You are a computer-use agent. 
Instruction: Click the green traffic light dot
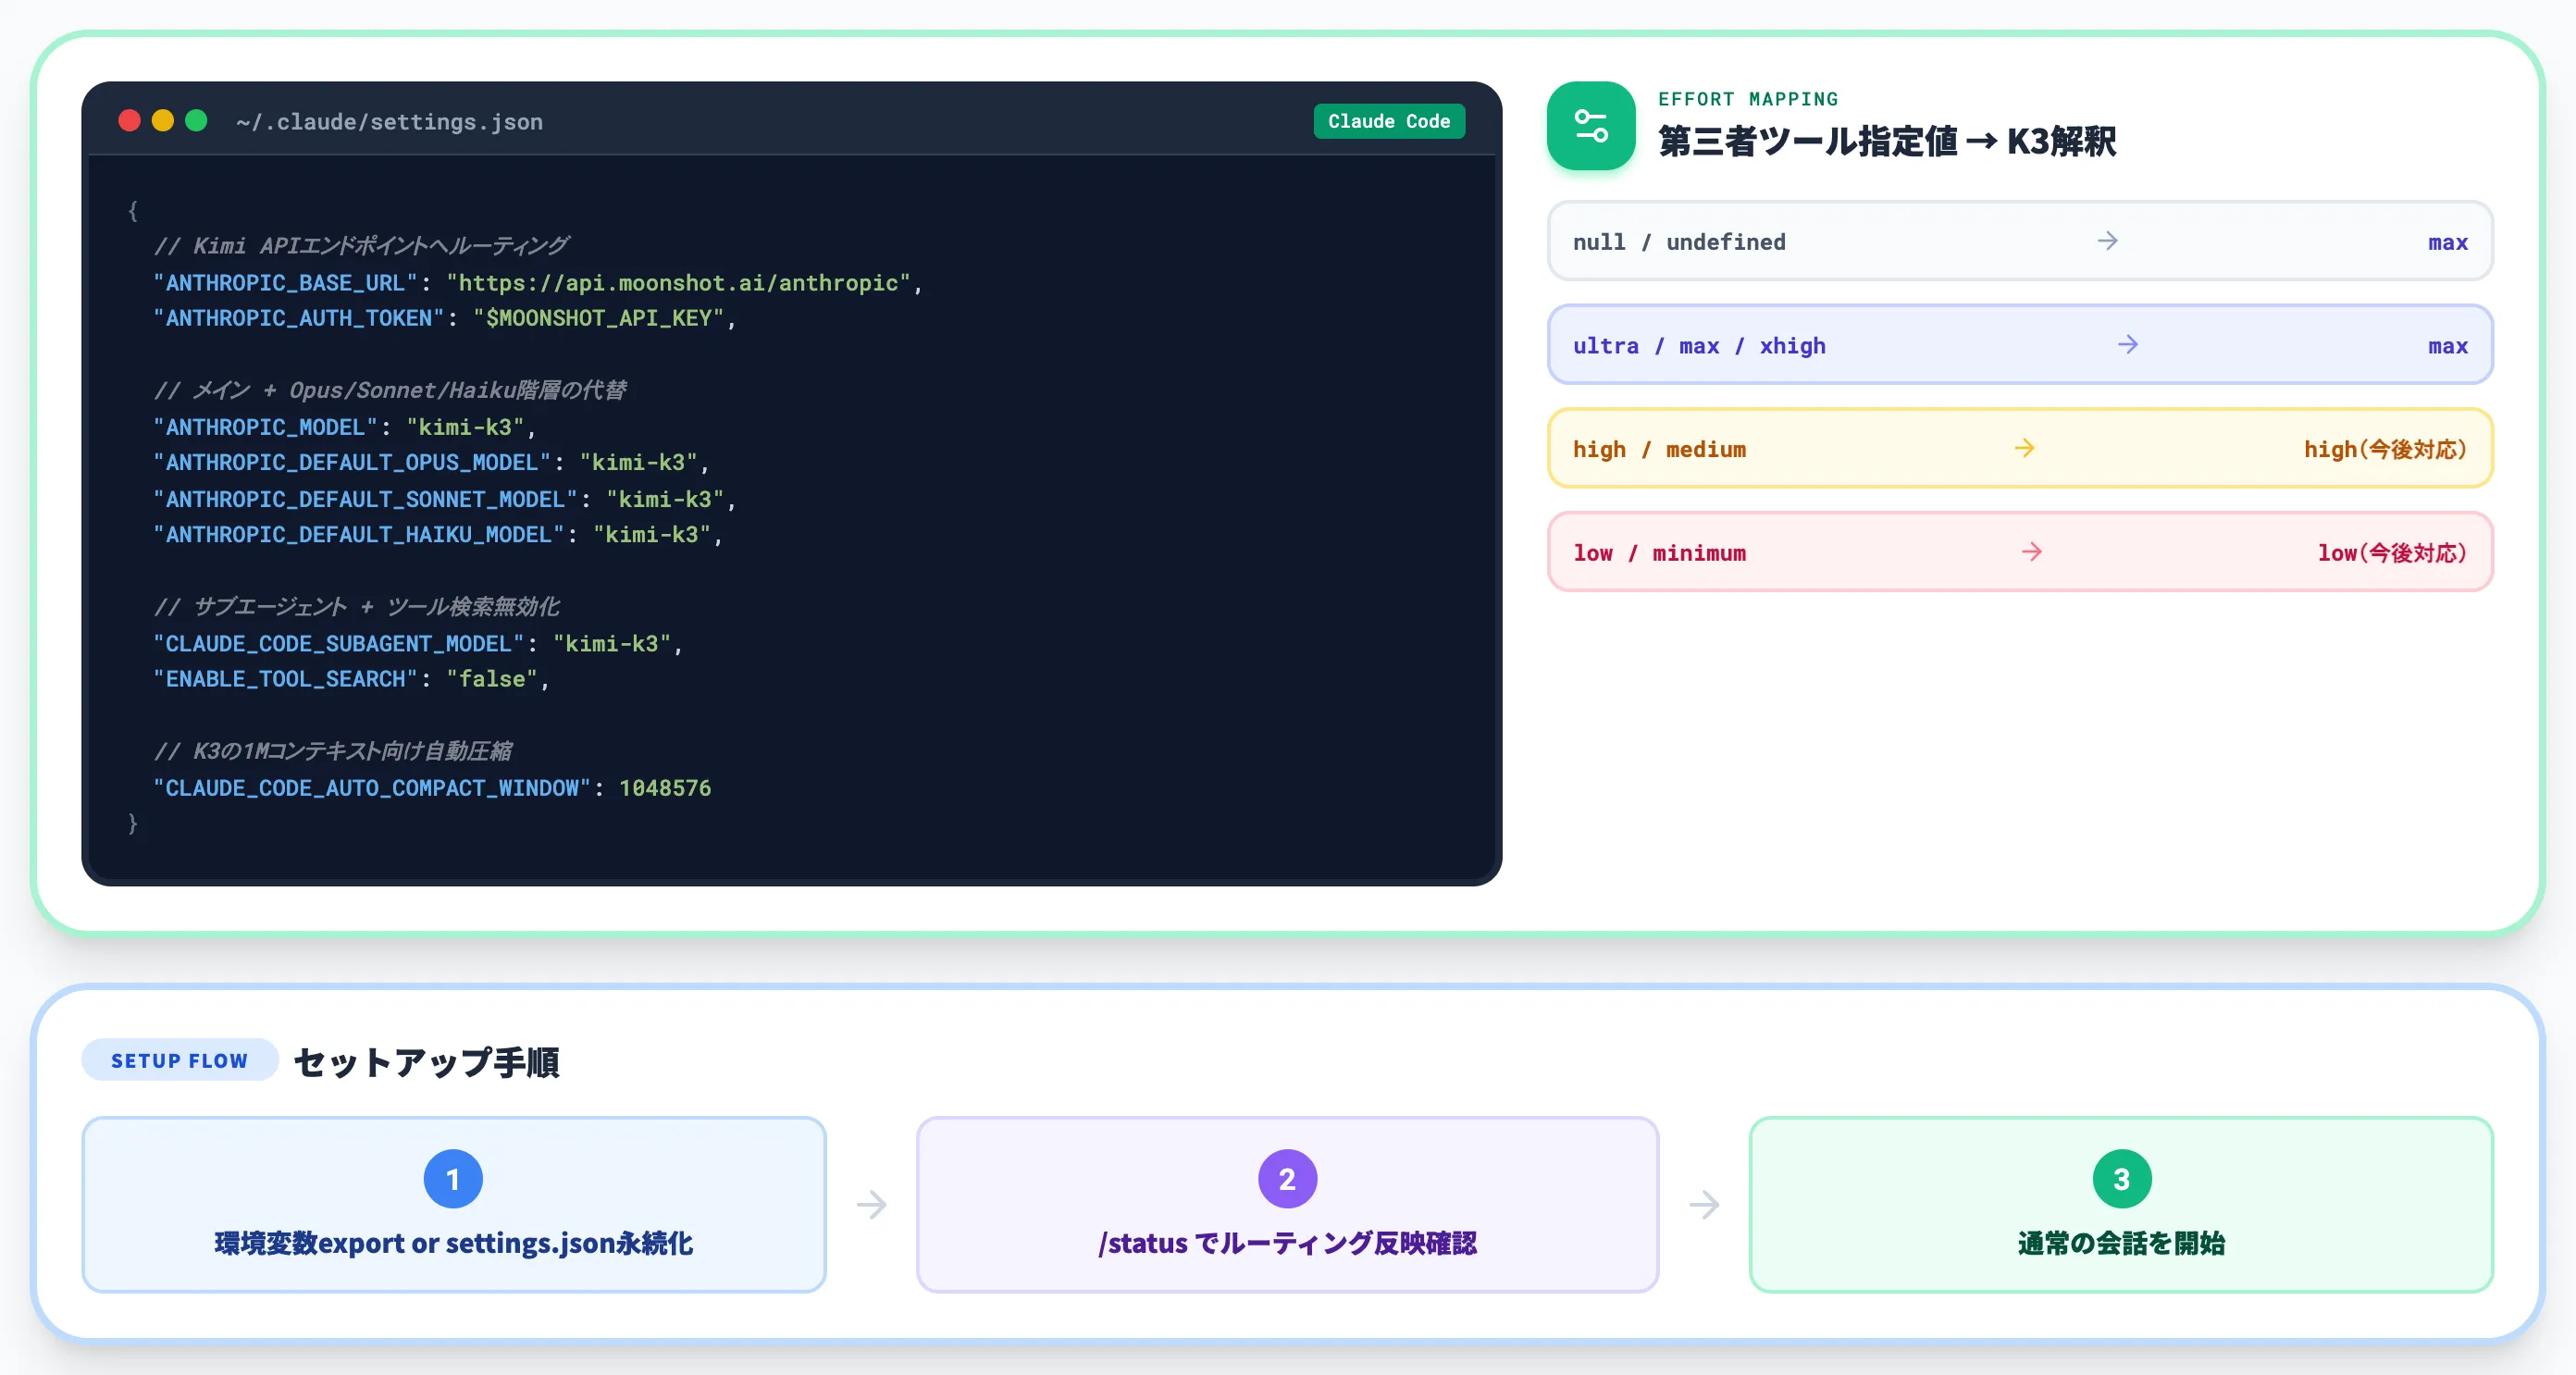(196, 121)
